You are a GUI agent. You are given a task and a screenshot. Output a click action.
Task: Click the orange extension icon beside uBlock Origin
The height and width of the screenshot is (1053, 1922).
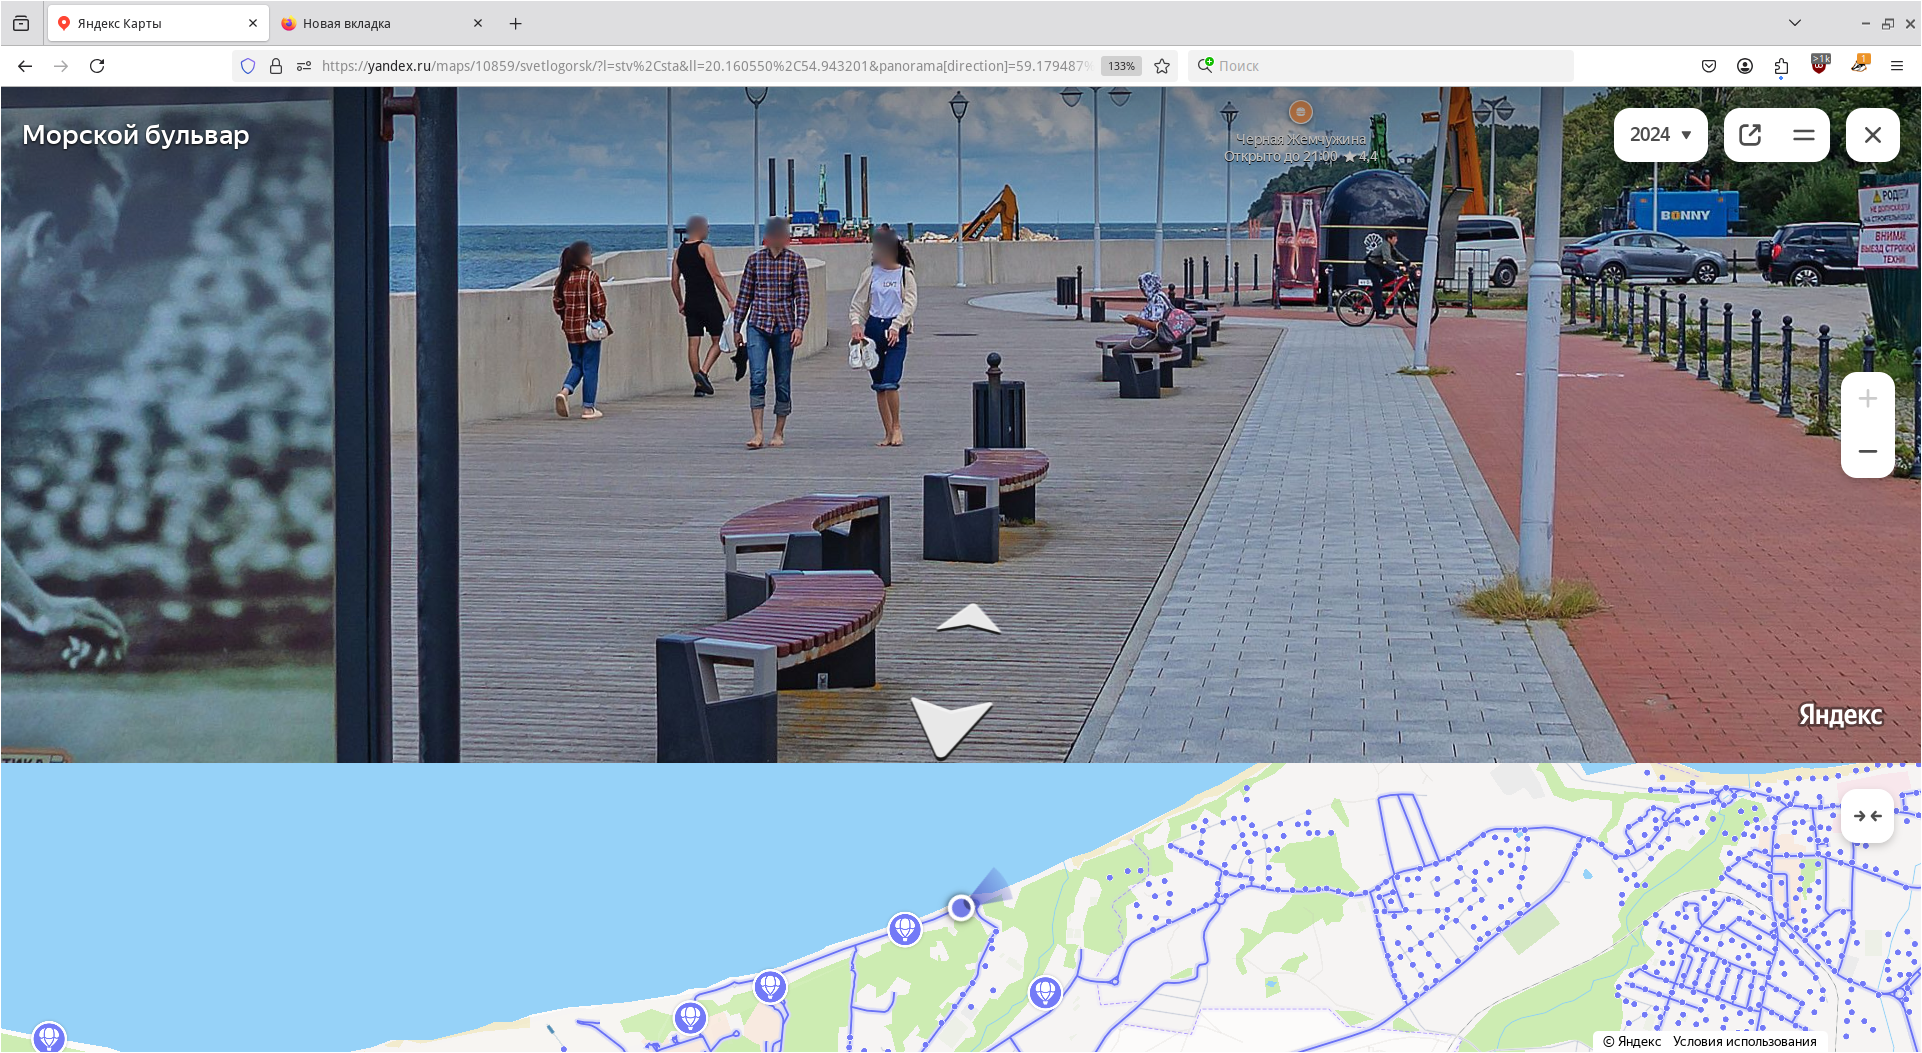(1859, 64)
